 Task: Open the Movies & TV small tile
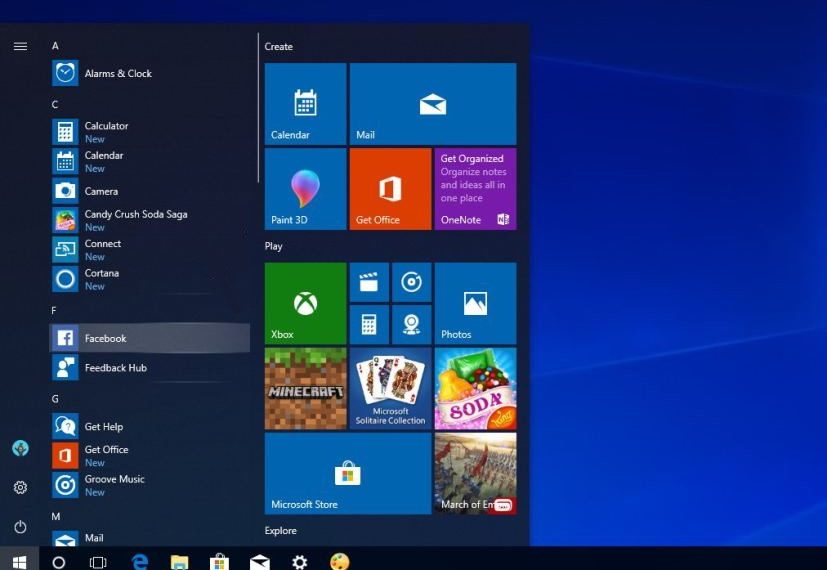pyautogui.click(x=369, y=282)
